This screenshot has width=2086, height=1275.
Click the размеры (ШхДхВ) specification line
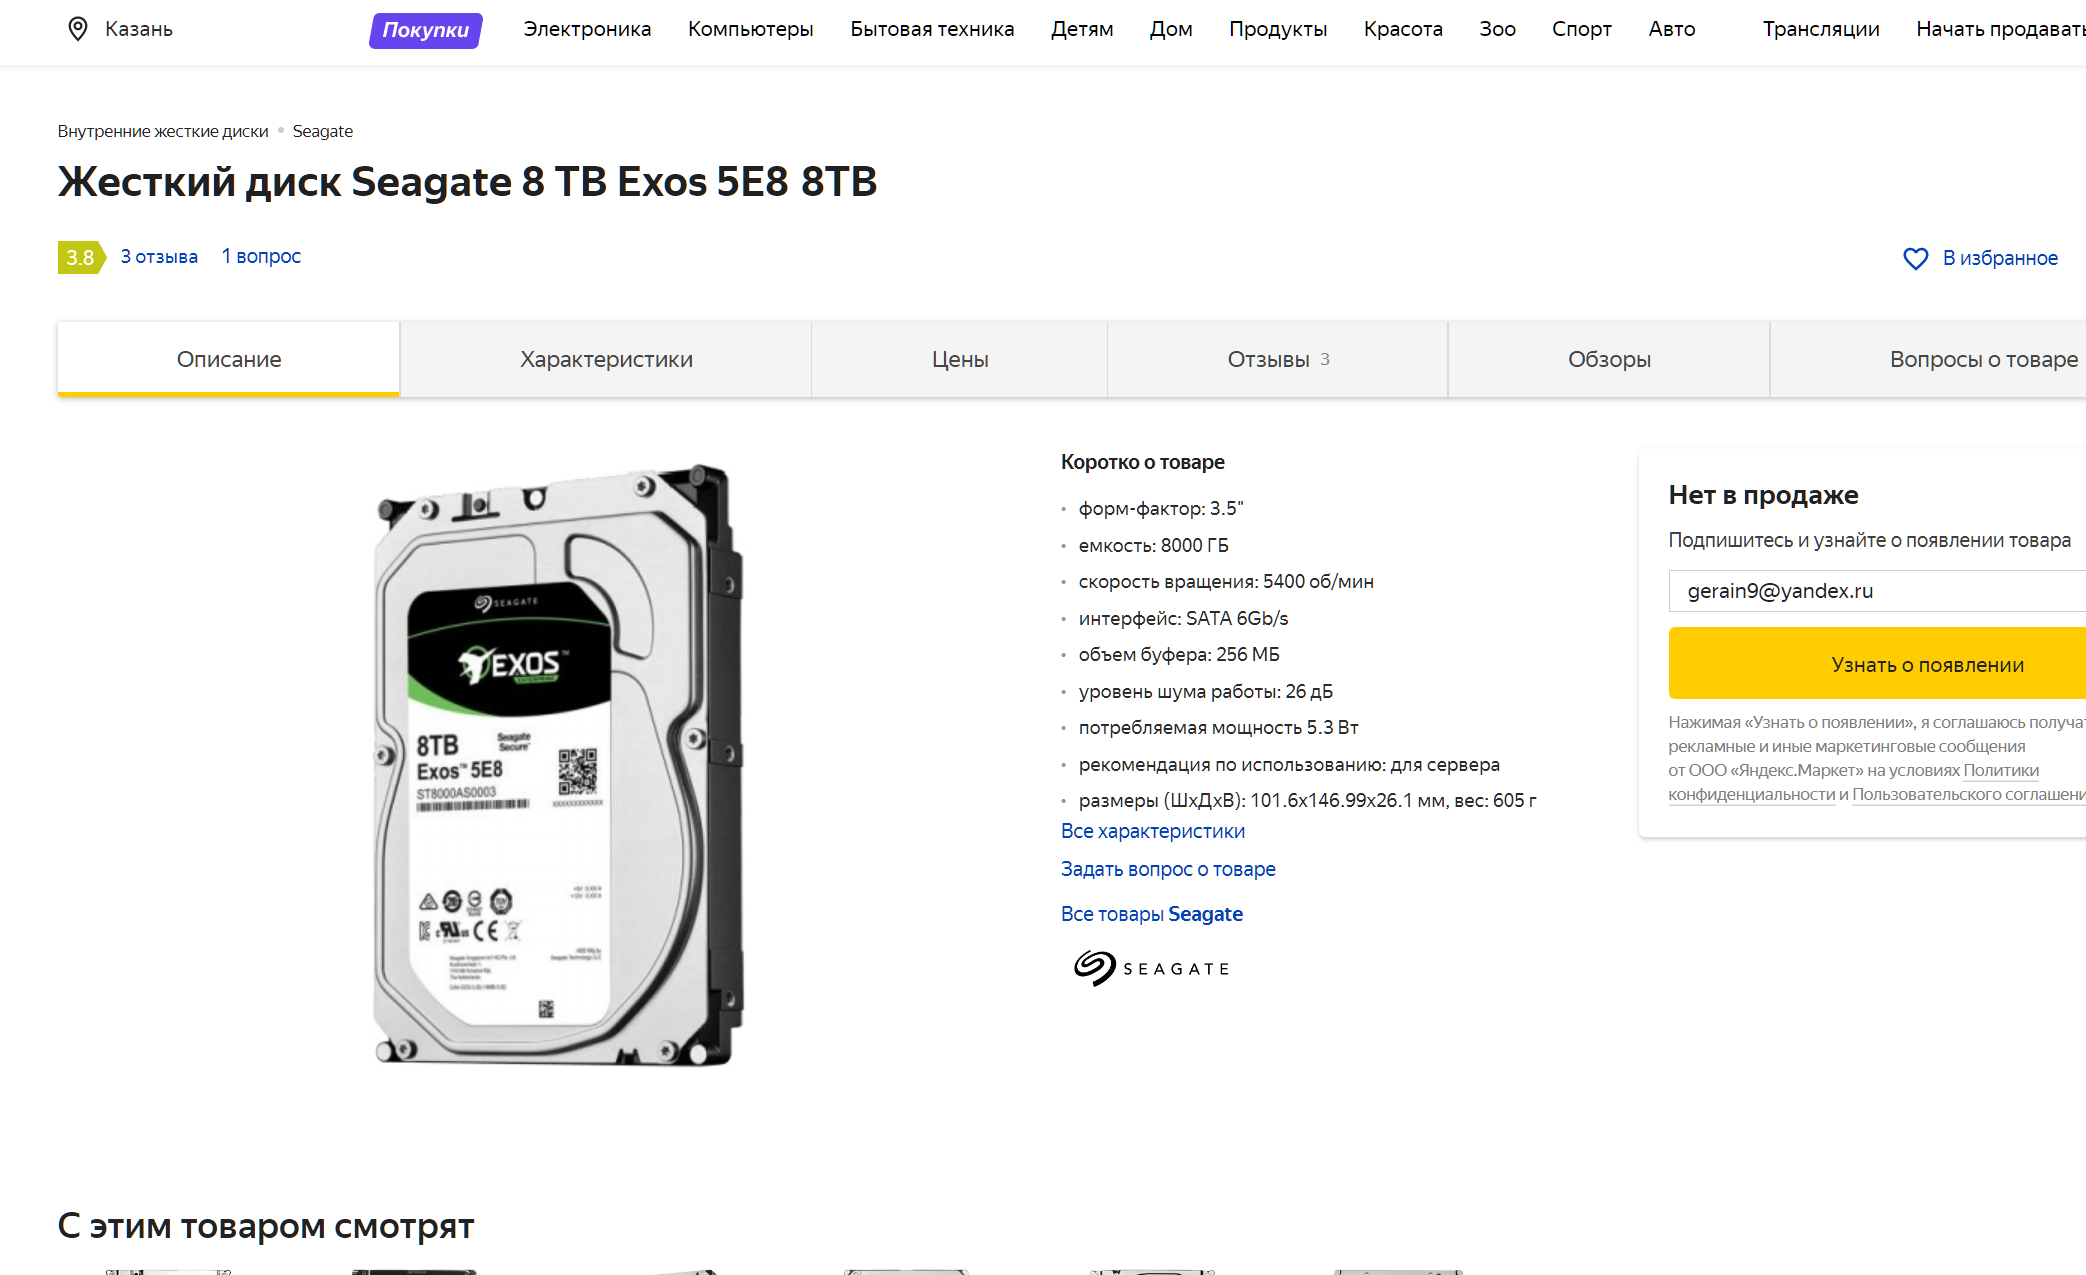[x=1307, y=800]
